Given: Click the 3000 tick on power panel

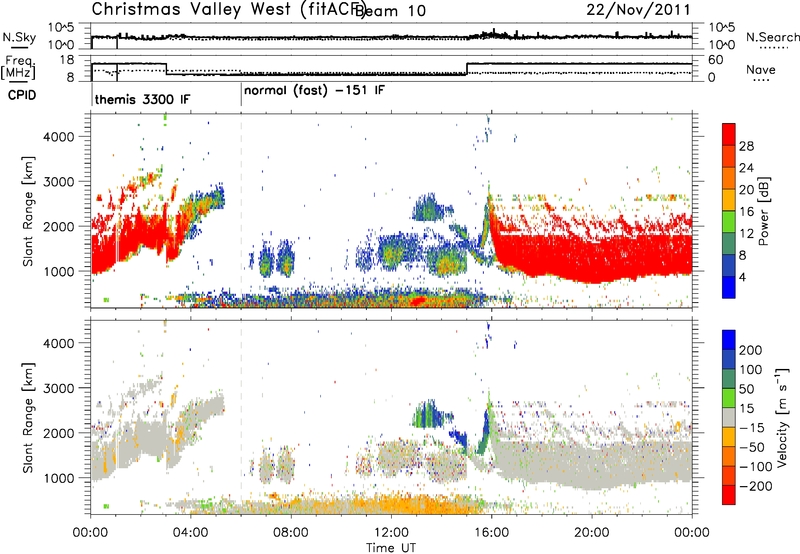Looking at the screenshot, I should pyautogui.click(x=58, y=182).
